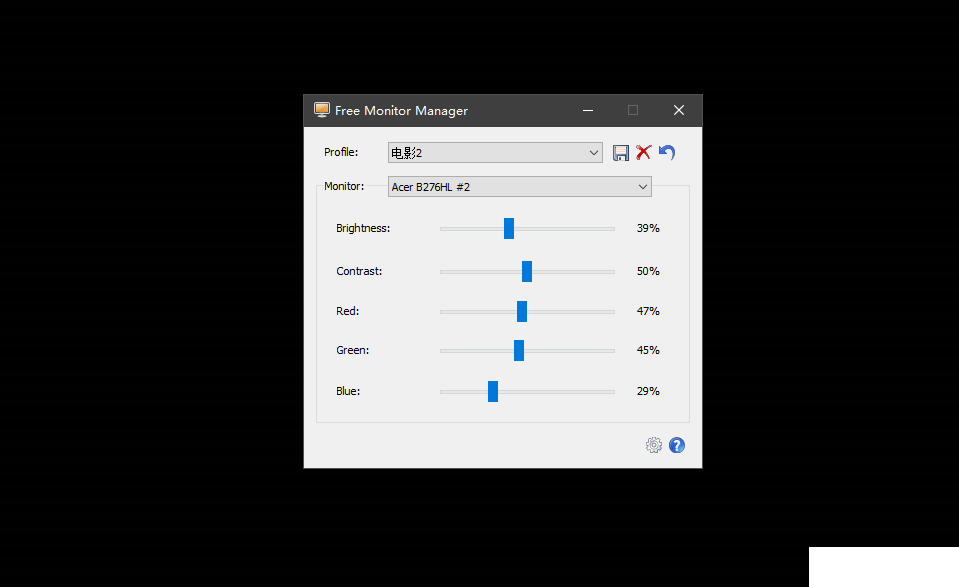Save the current profile with floppy icon
This screenshot has width=959, height=587.
tap(621, 153)
